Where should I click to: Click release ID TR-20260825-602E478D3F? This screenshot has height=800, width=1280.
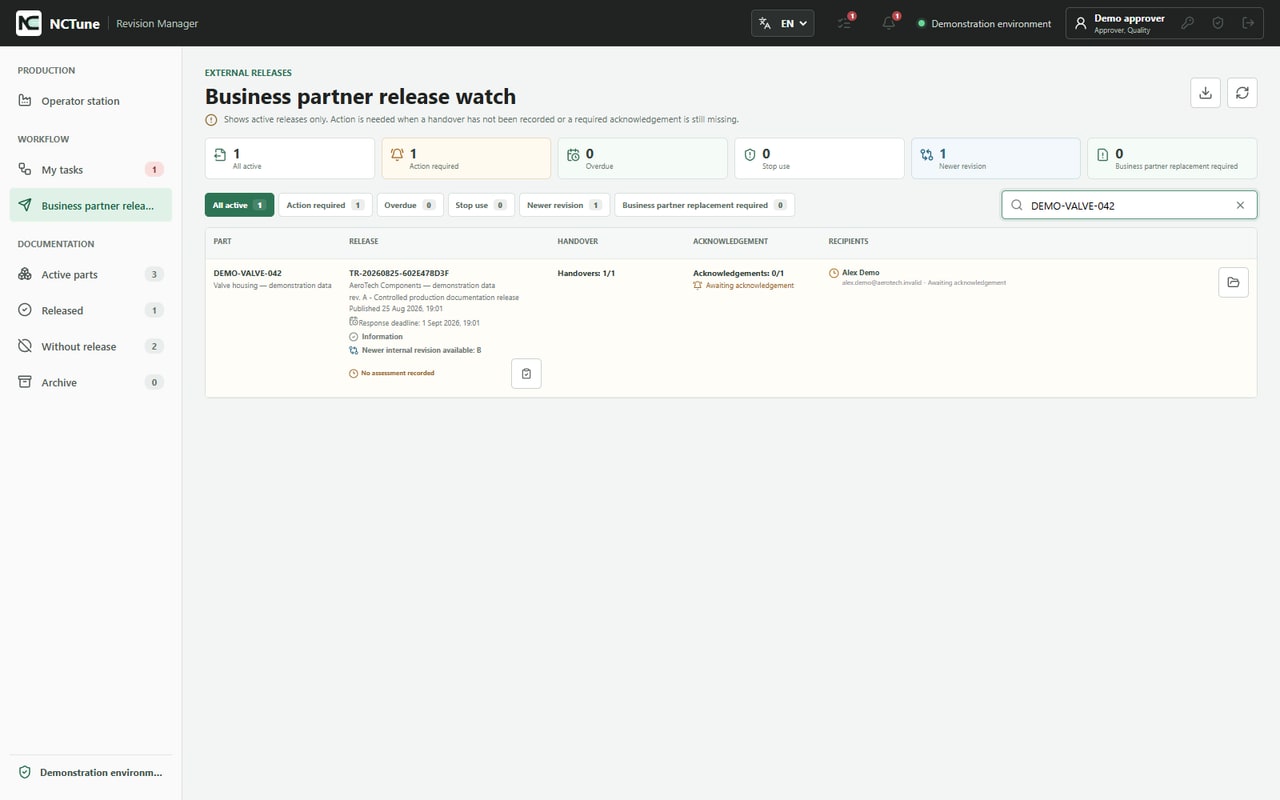pyautogui.click(x=399, y=273)
